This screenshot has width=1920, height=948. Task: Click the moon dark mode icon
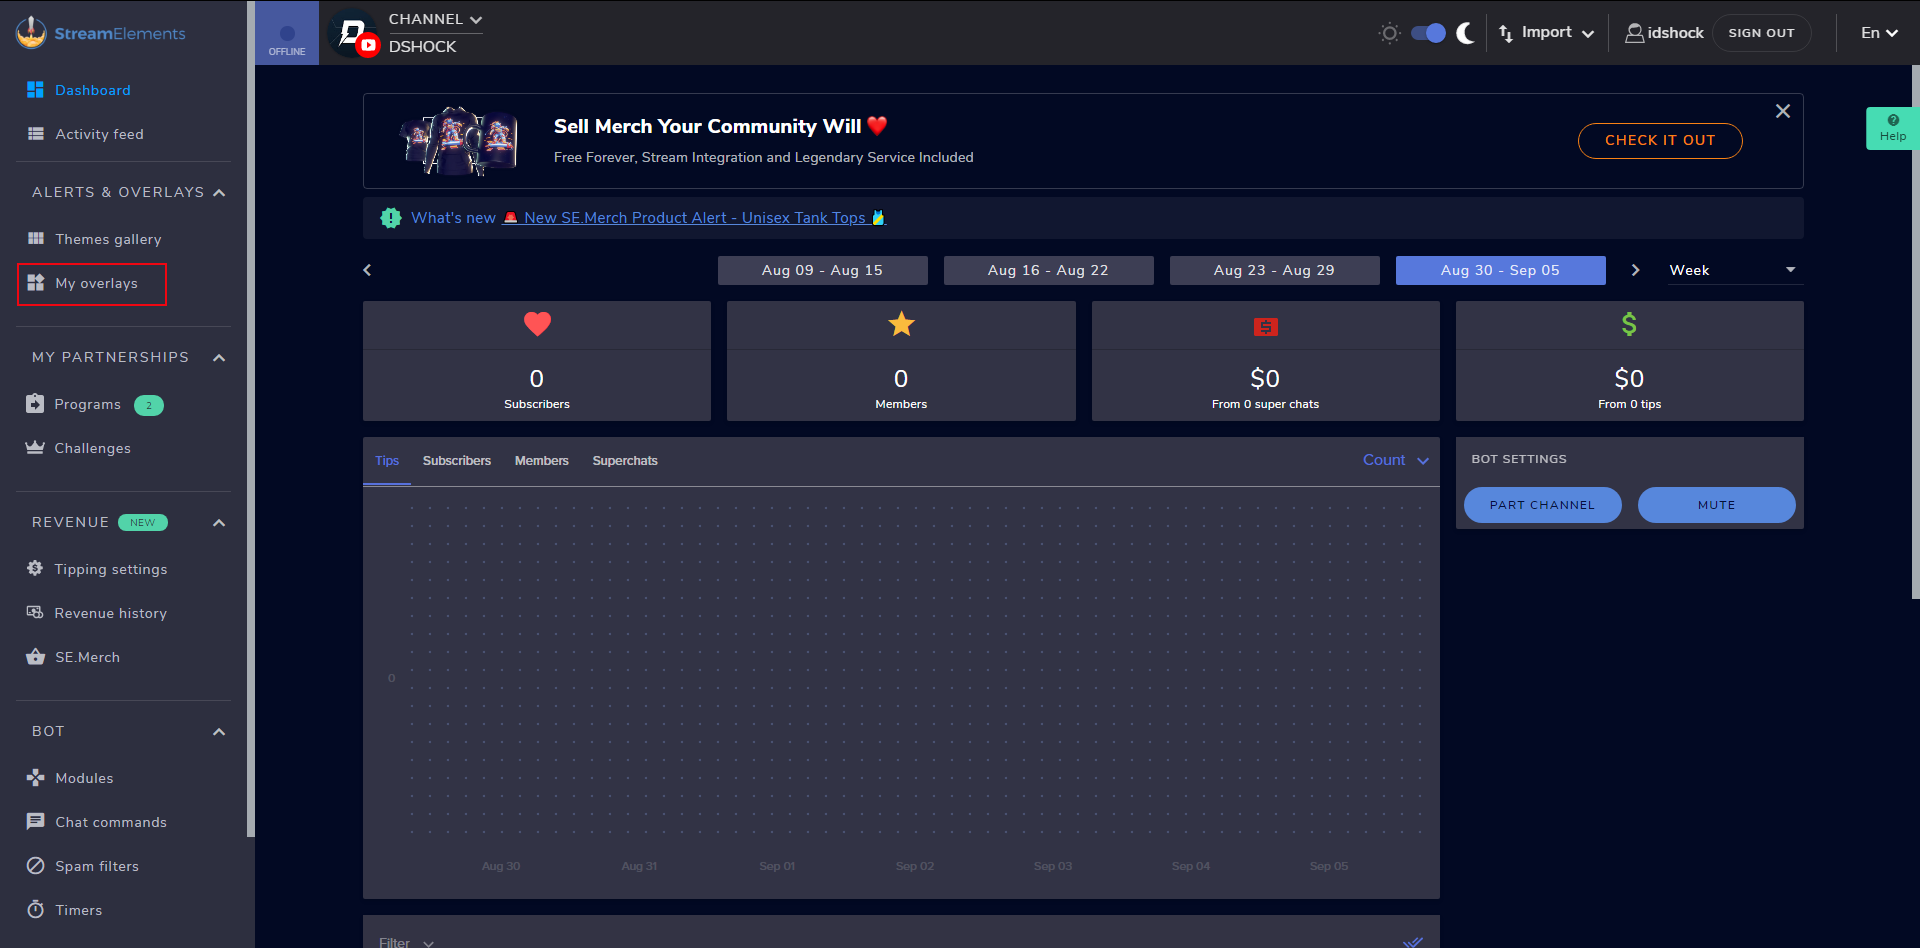(1466, 33)
